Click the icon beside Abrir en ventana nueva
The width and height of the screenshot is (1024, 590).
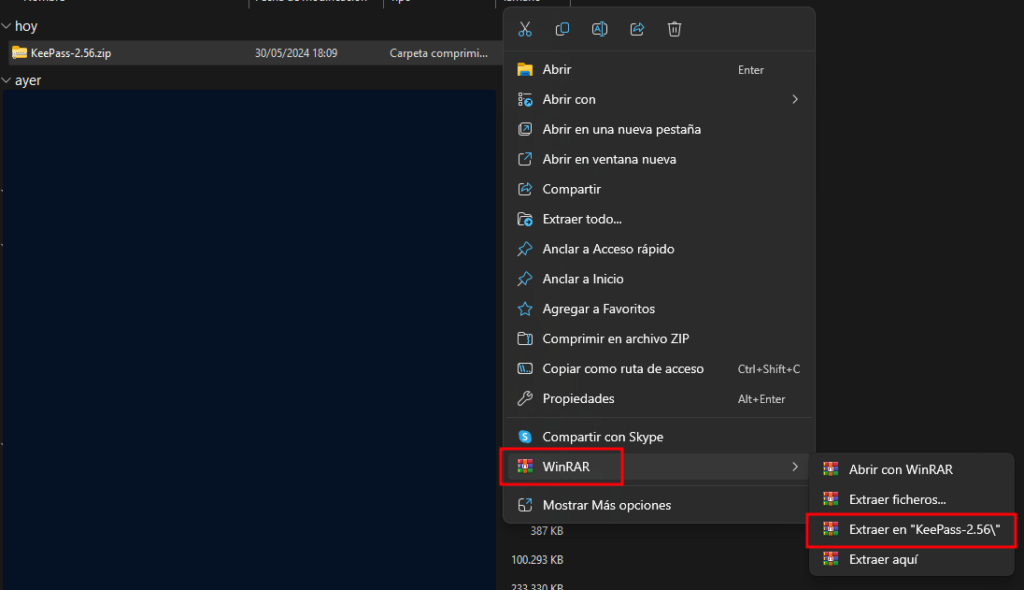525,159
